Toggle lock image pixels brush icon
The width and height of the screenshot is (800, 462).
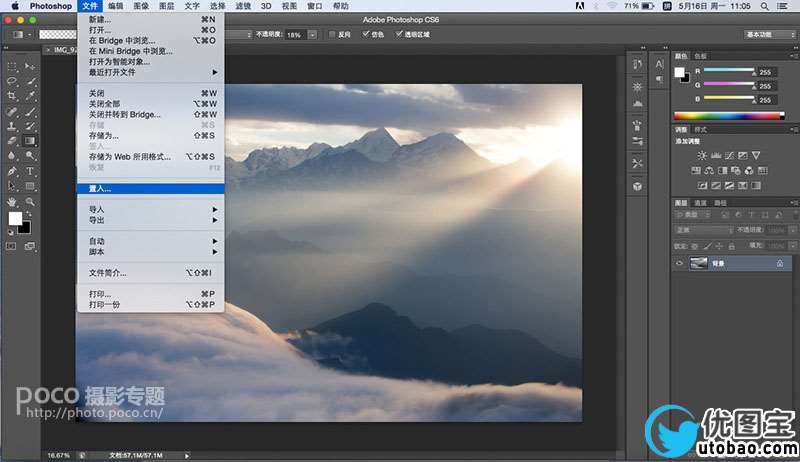(707, 246)
